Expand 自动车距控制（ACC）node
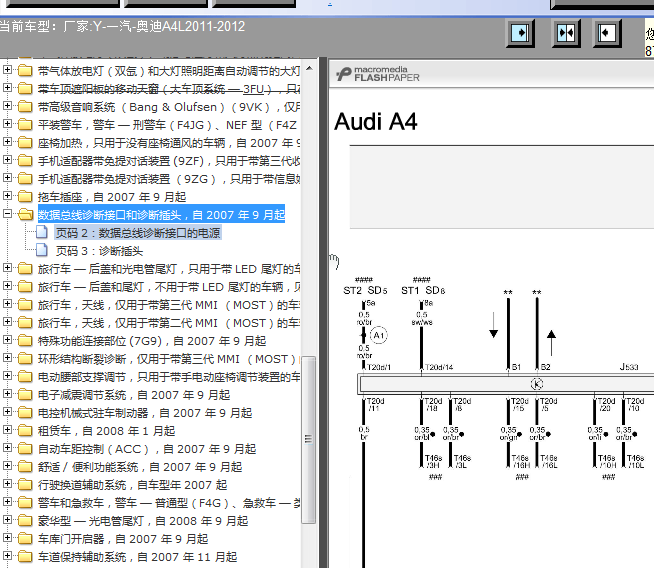Viewport: 654px width, 568px height. (7, 447)
